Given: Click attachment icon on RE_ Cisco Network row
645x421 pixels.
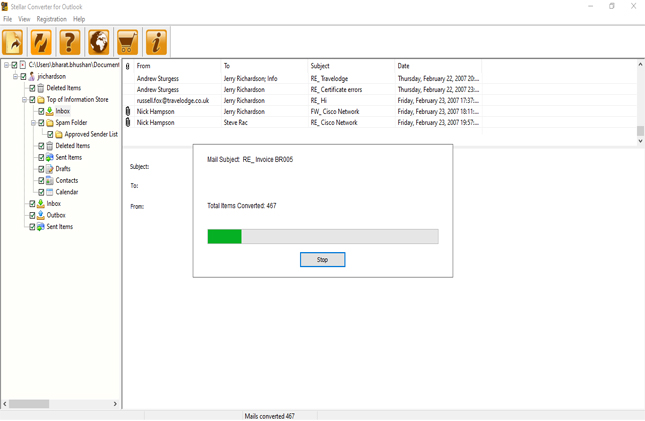Looking at the screenshot, I should (x=128, y=122).
